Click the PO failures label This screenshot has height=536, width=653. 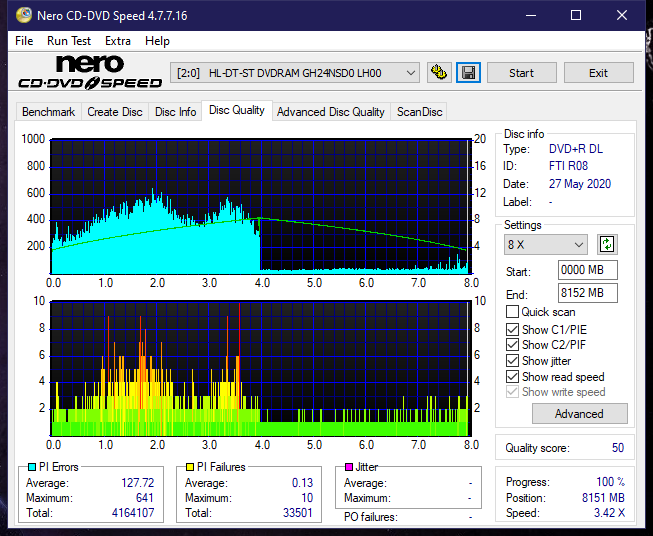[x=371, y=517]
